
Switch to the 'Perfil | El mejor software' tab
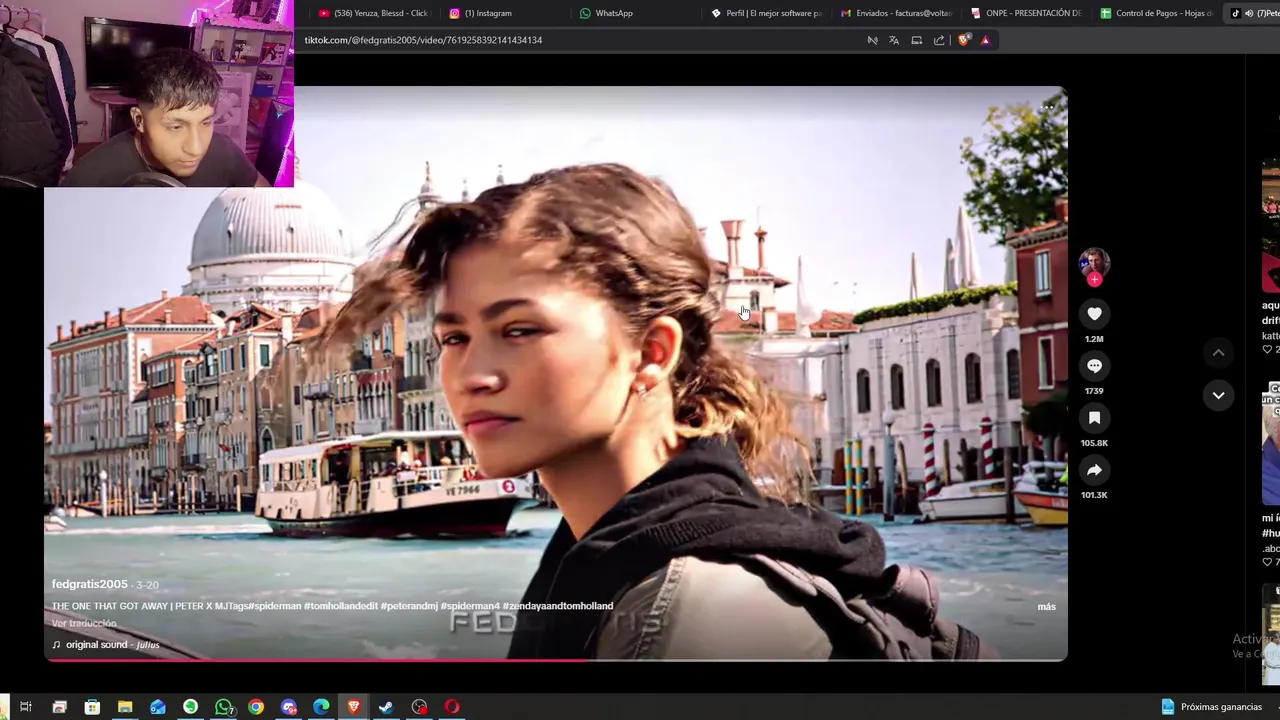(767, 13)
